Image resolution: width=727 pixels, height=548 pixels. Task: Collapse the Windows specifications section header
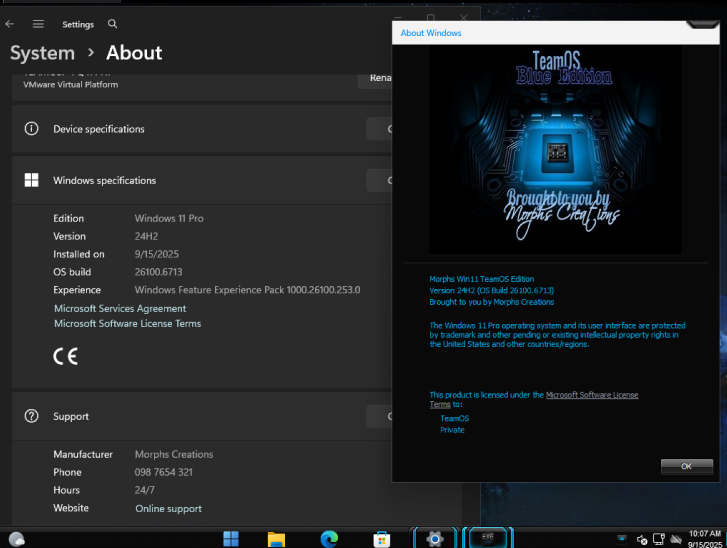tap(202, 180)
